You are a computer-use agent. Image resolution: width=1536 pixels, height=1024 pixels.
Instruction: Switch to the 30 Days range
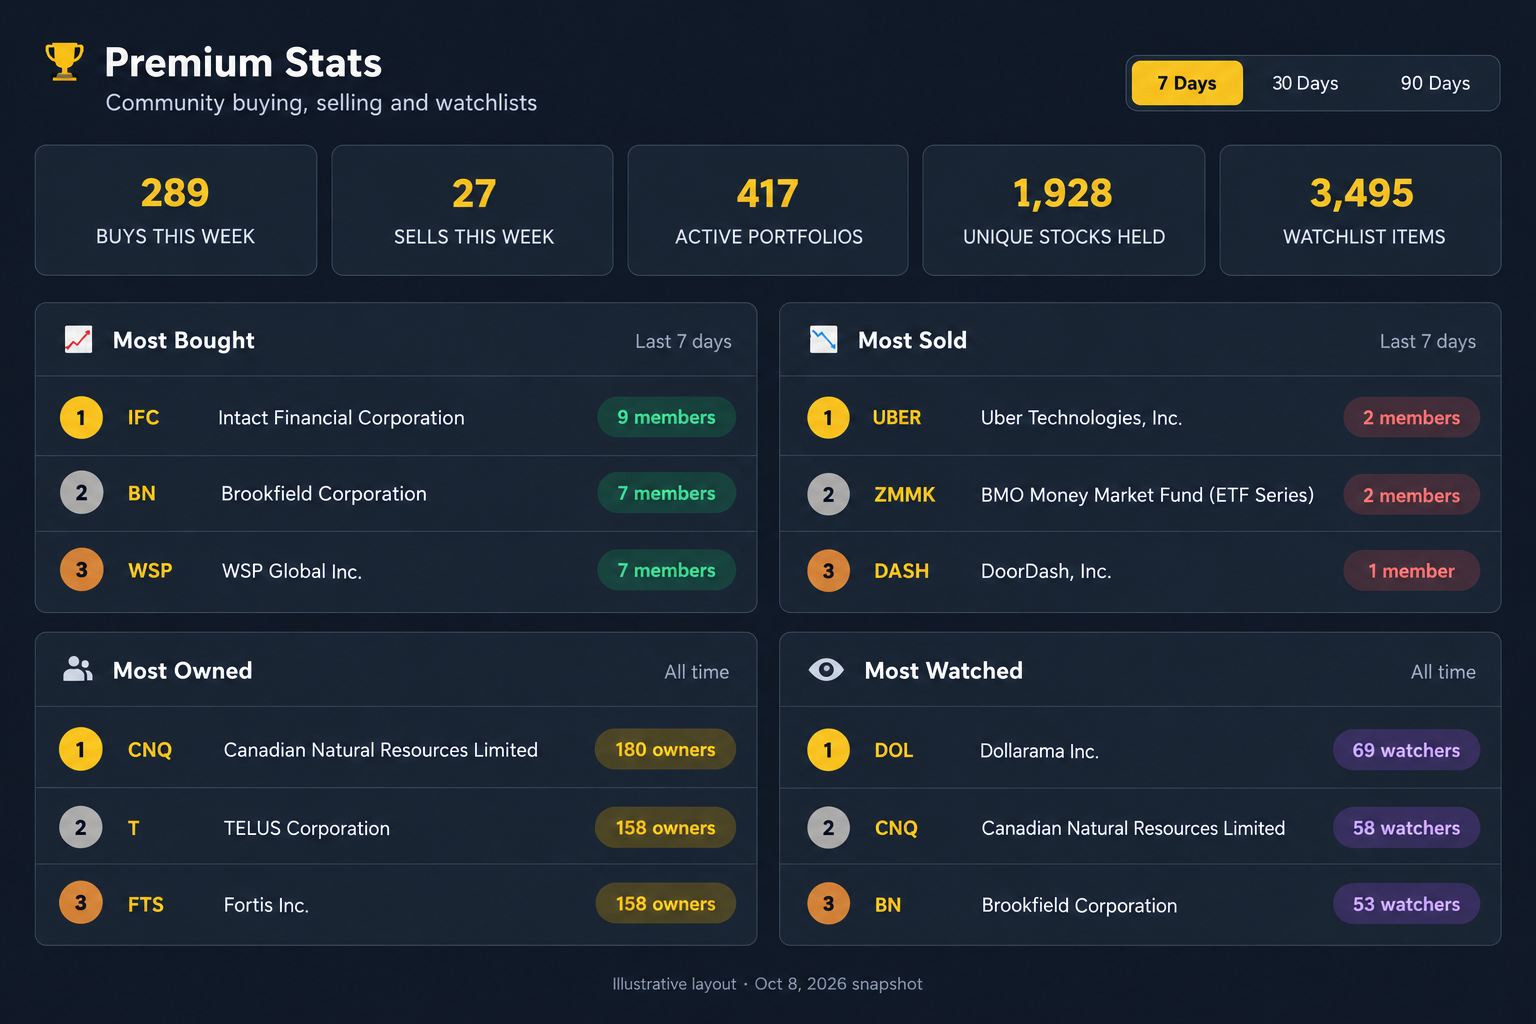[1305, 83]
